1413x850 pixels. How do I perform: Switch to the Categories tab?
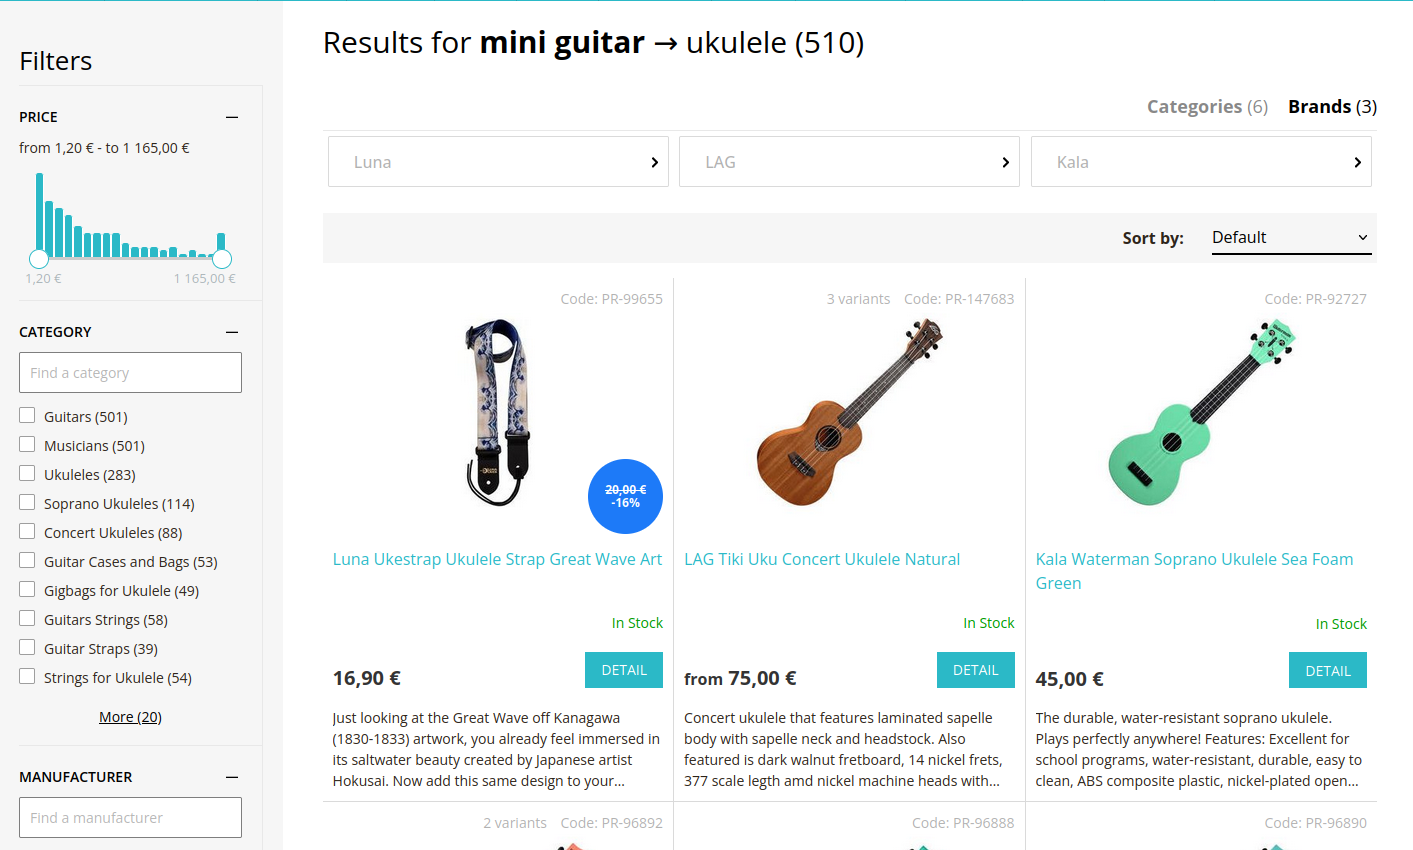[1206, 107]
